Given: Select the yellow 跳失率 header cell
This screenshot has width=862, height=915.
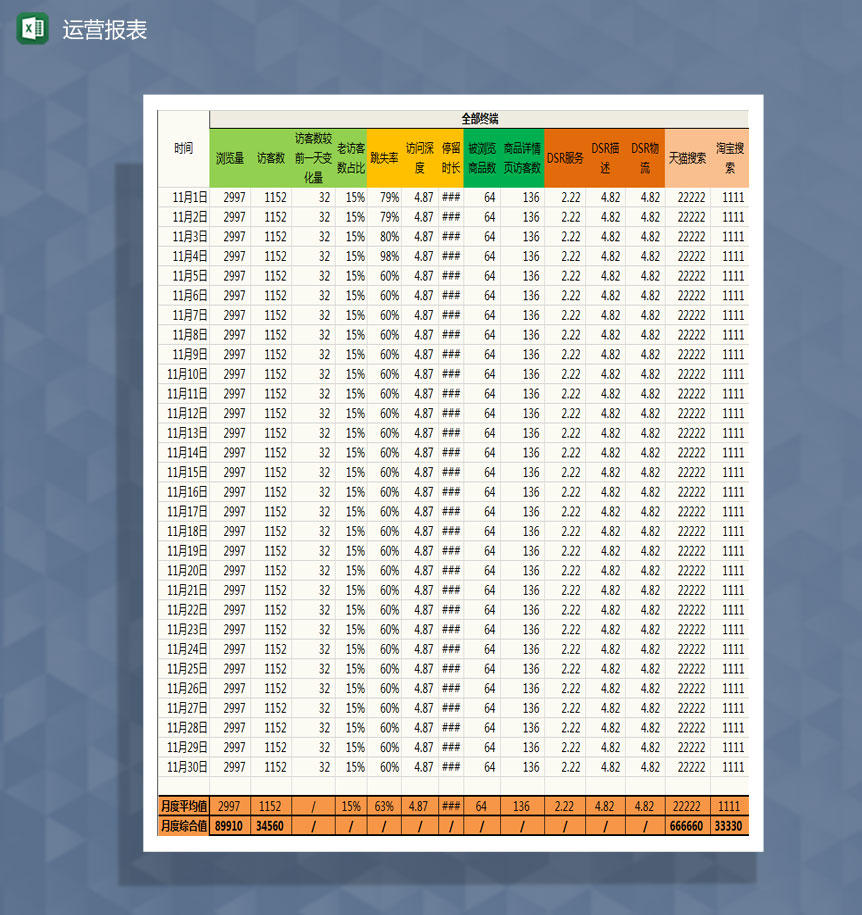Looking at the screenshot, I should [384, 158].
